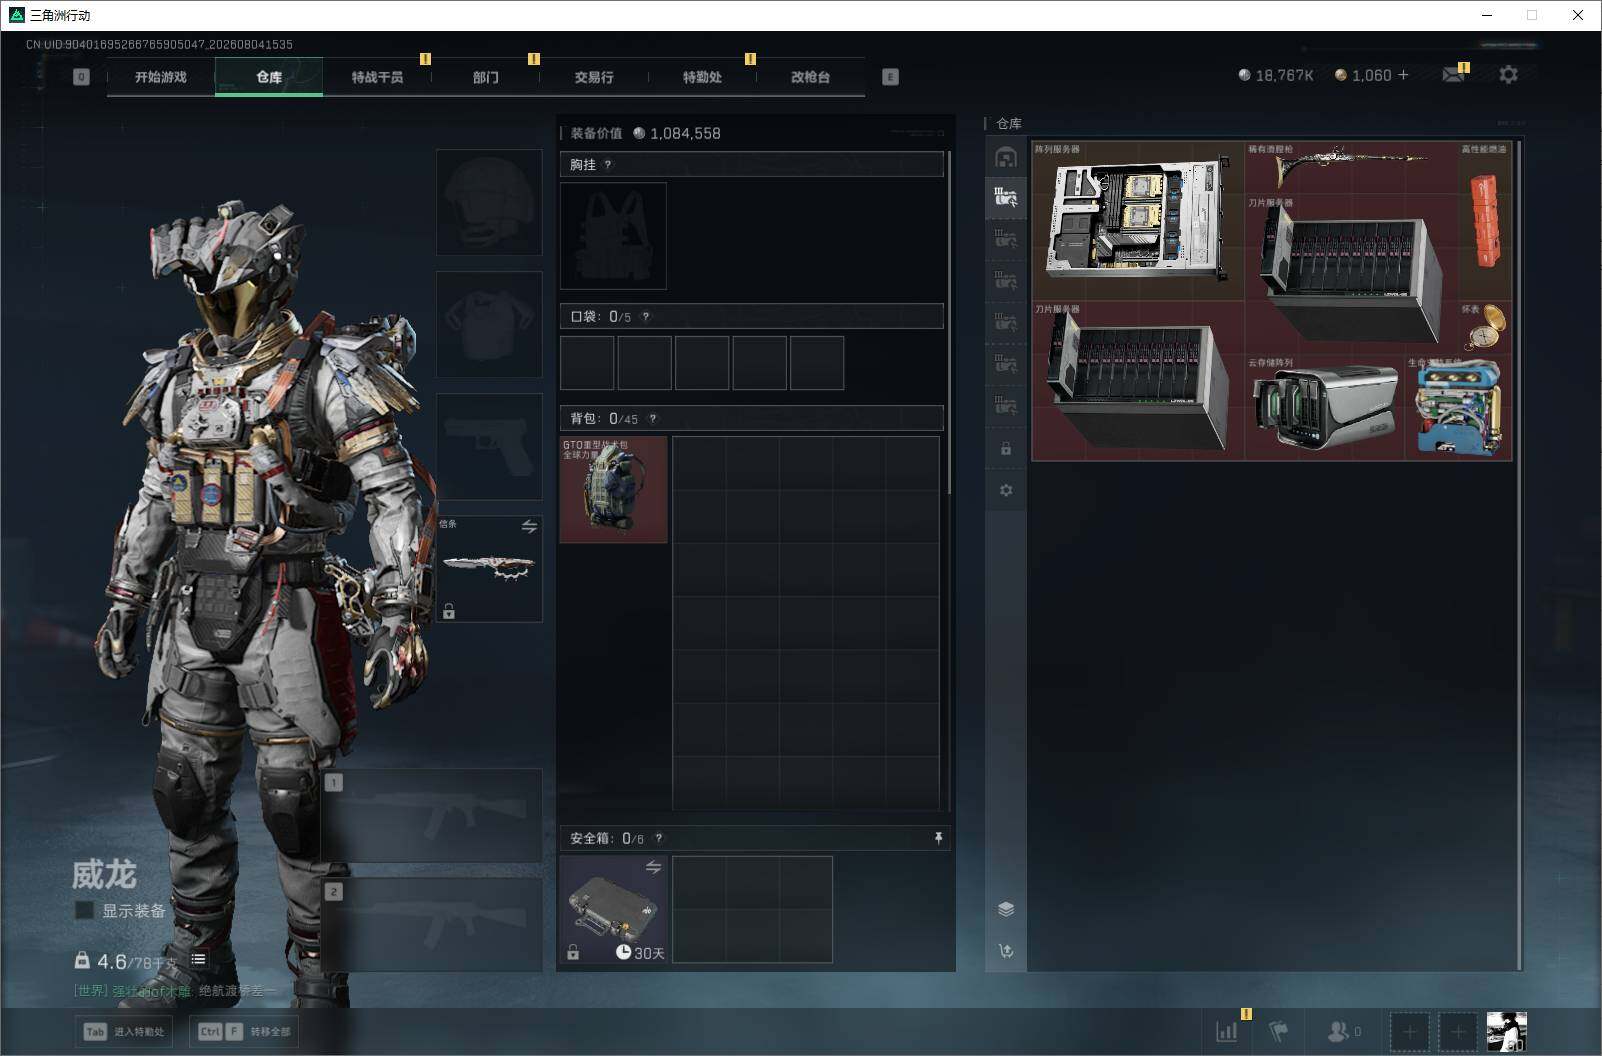Open the 特勤处 tab
This screenshot has height=1056, width=1602.
pyautogui.click(x=702, y=77)
